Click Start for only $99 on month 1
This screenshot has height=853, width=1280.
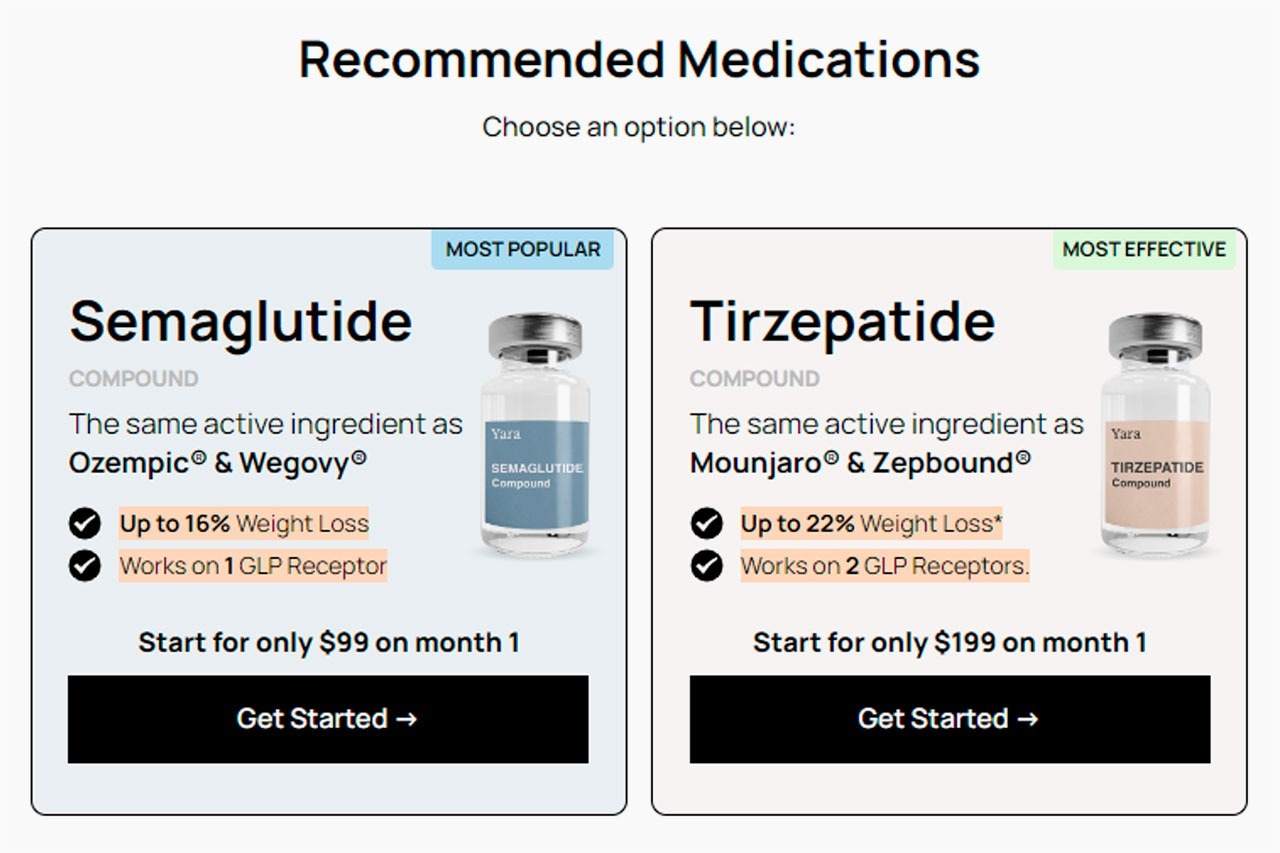tap(328, 642)
